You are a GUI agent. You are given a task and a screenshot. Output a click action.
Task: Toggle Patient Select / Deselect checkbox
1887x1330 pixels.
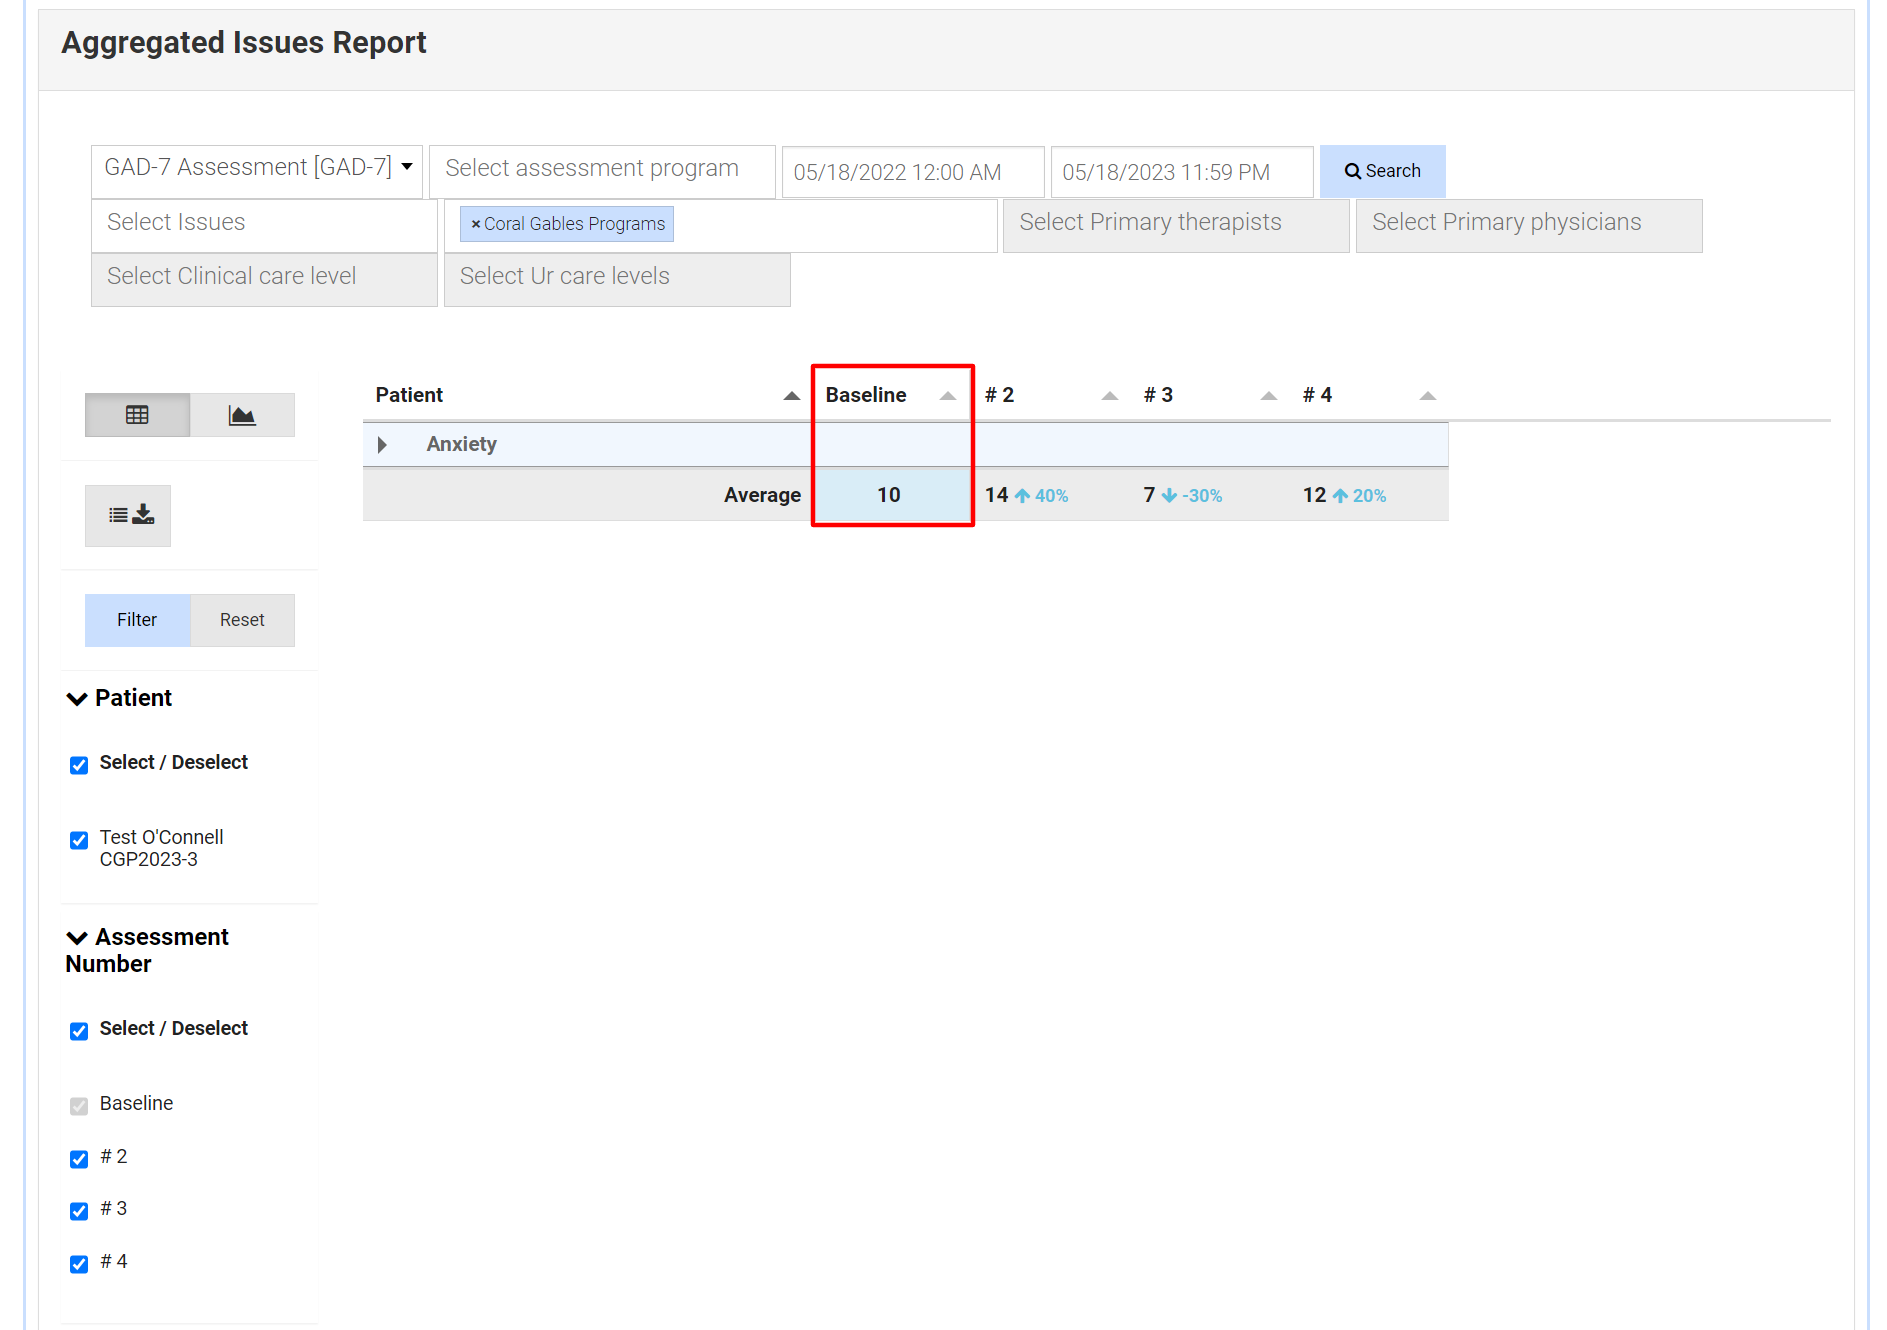pos(79,765)
